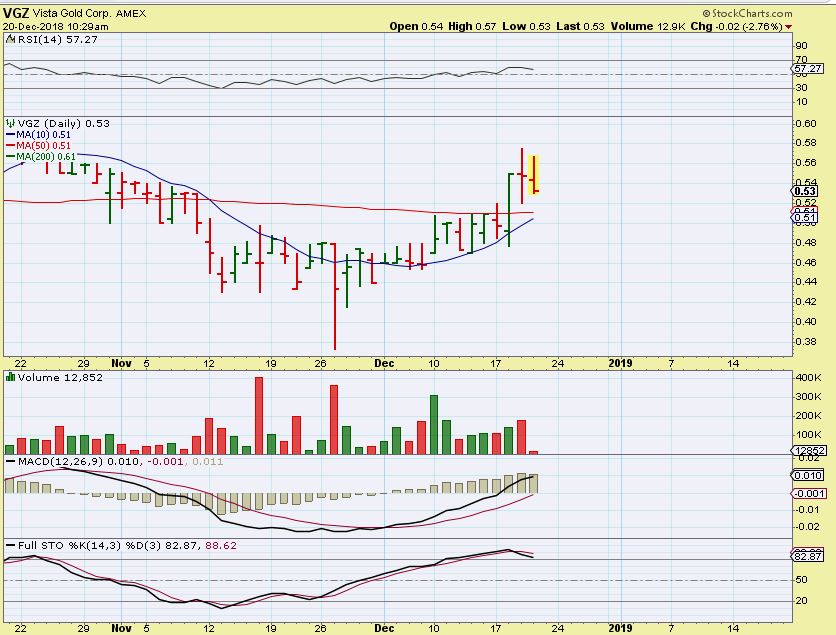
Task: Click the RSI panel icon beside RSI(14)
Action: (x=11, y=39)
